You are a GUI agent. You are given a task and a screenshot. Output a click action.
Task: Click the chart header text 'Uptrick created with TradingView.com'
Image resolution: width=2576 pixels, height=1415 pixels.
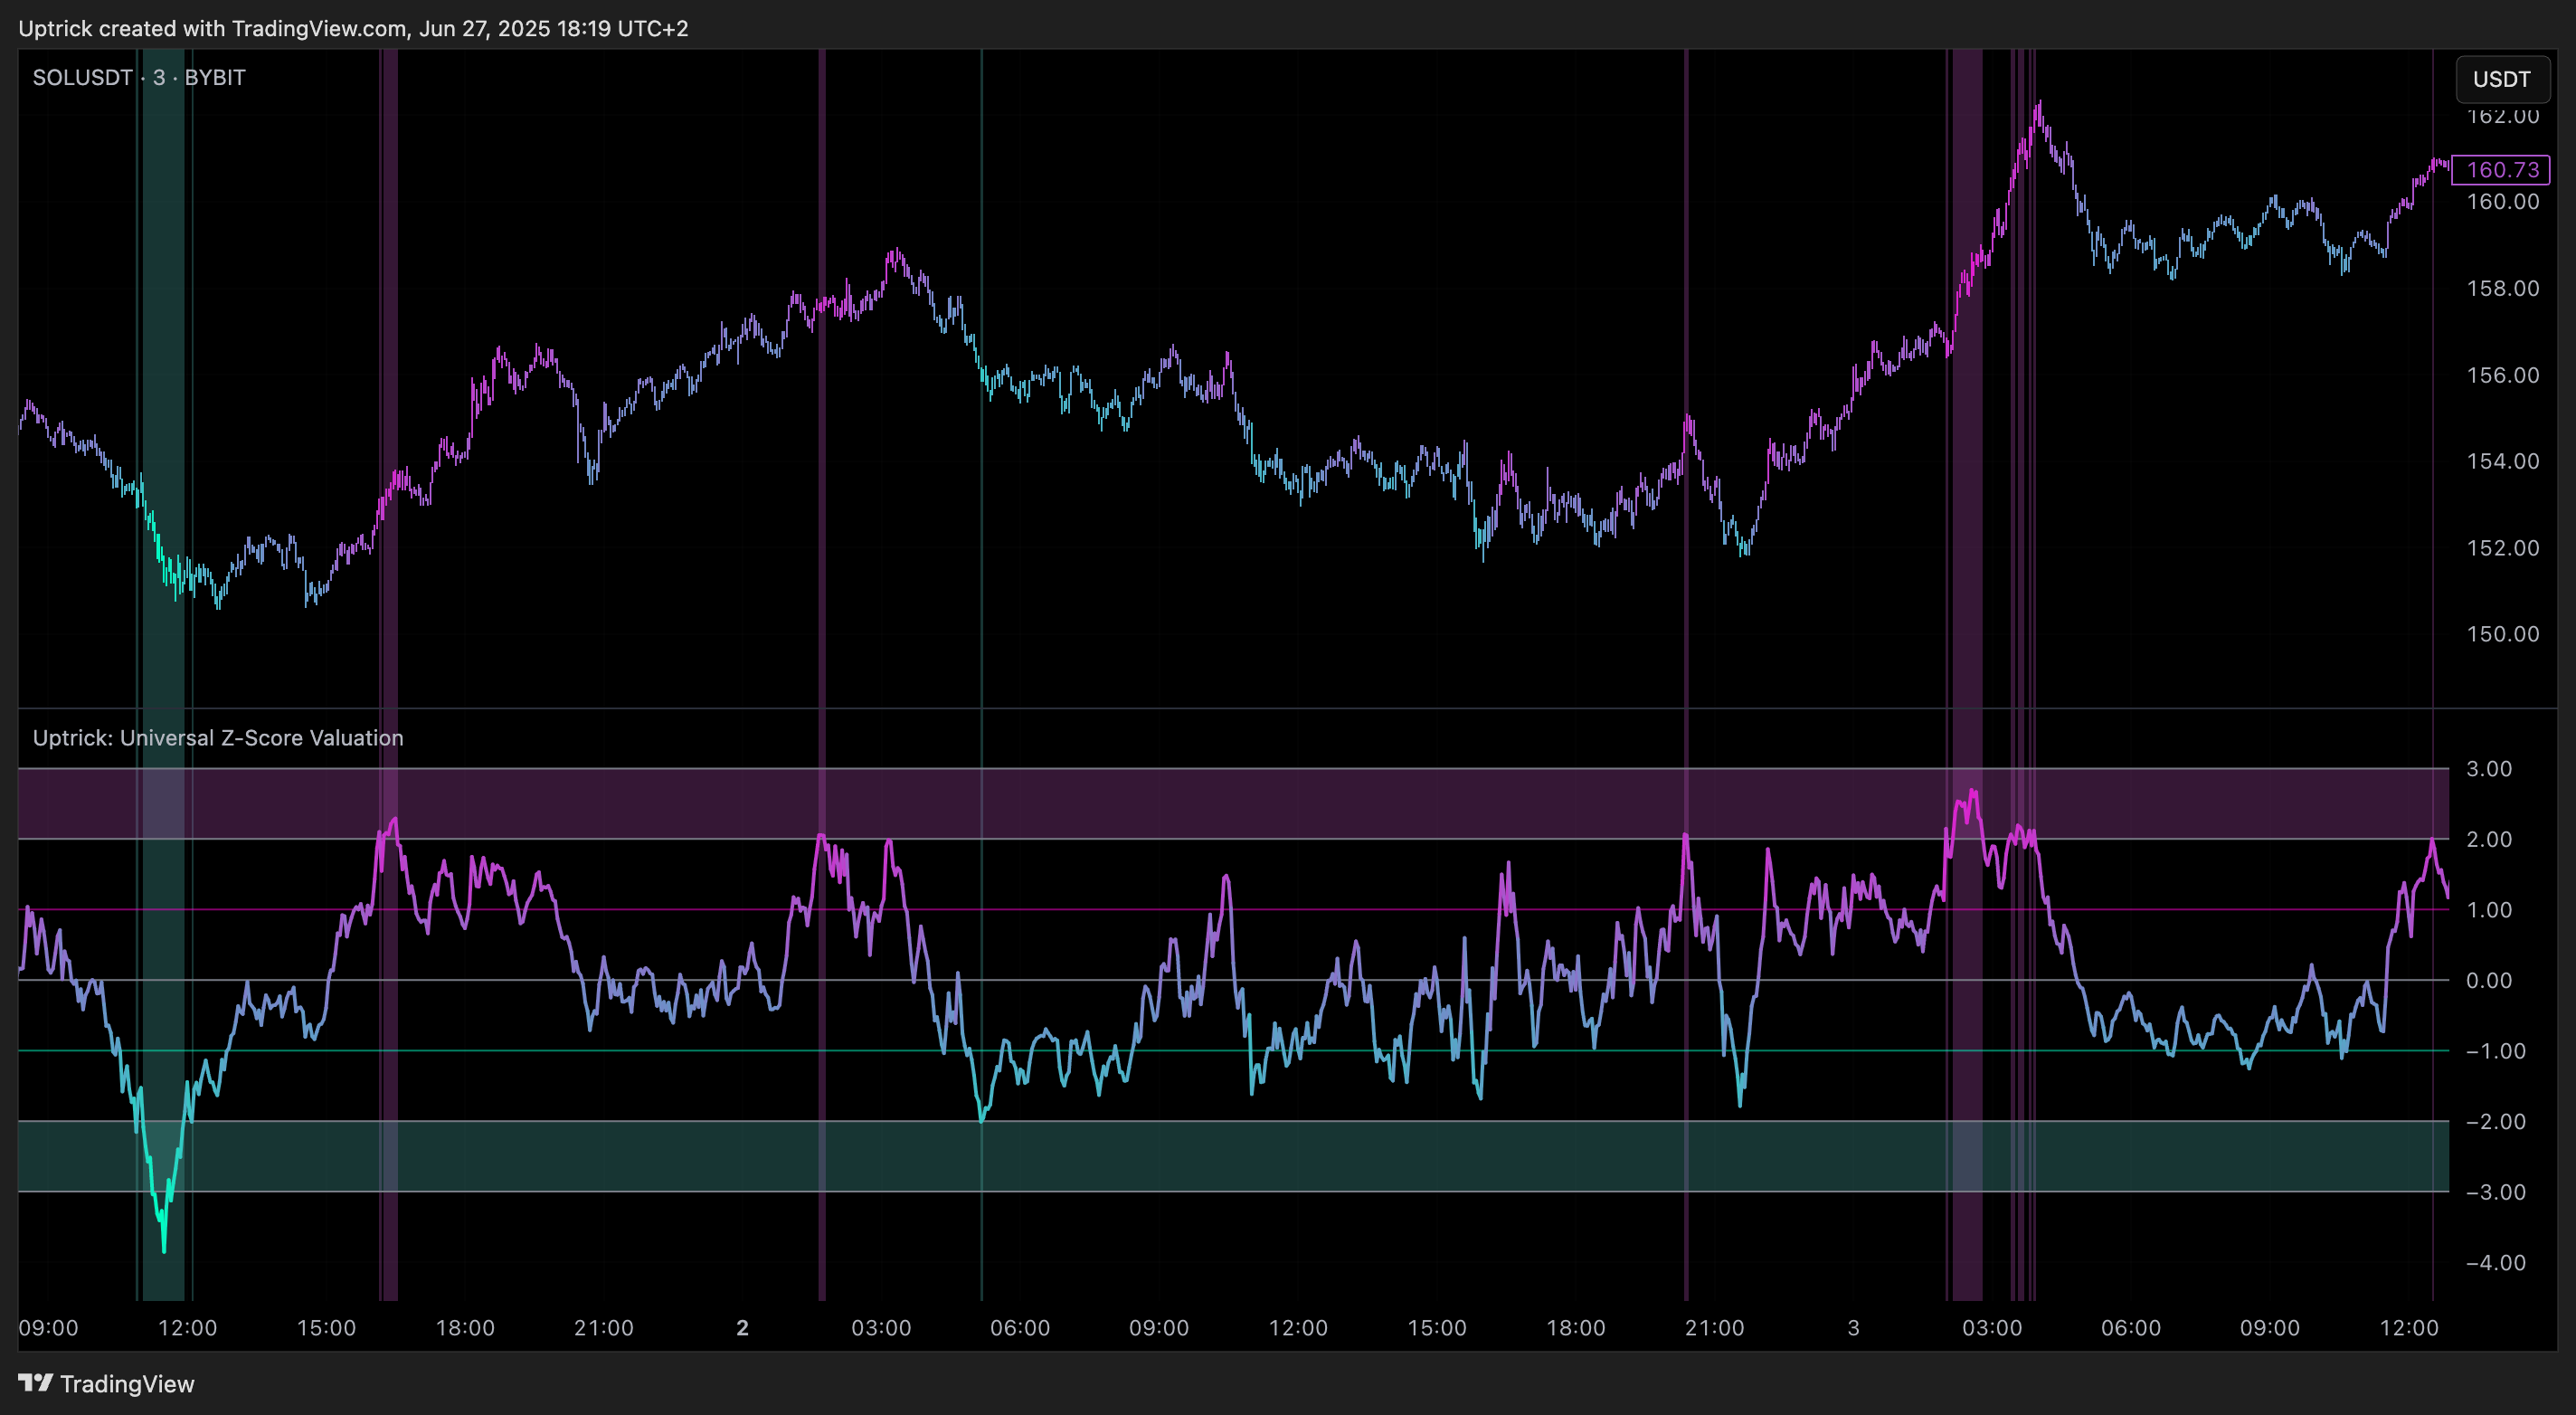pos(213,28)
